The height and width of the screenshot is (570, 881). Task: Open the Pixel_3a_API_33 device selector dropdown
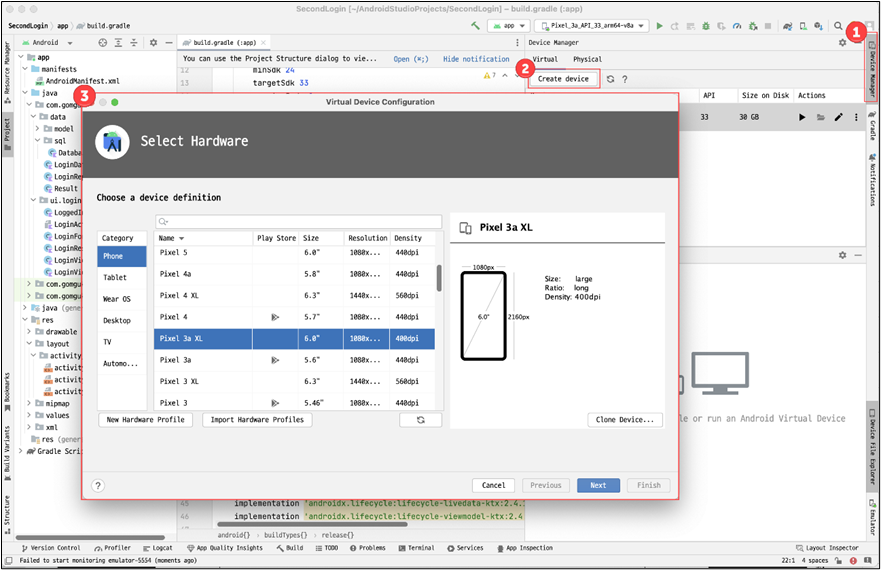click(592, 26)
